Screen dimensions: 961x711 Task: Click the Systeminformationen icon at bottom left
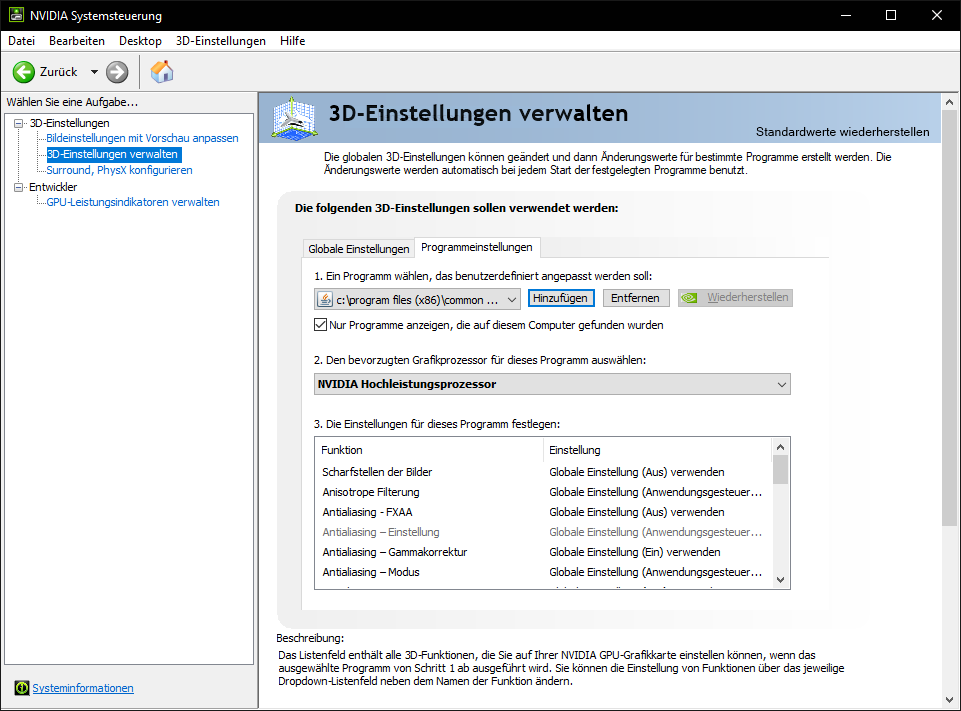pos(22,688)
